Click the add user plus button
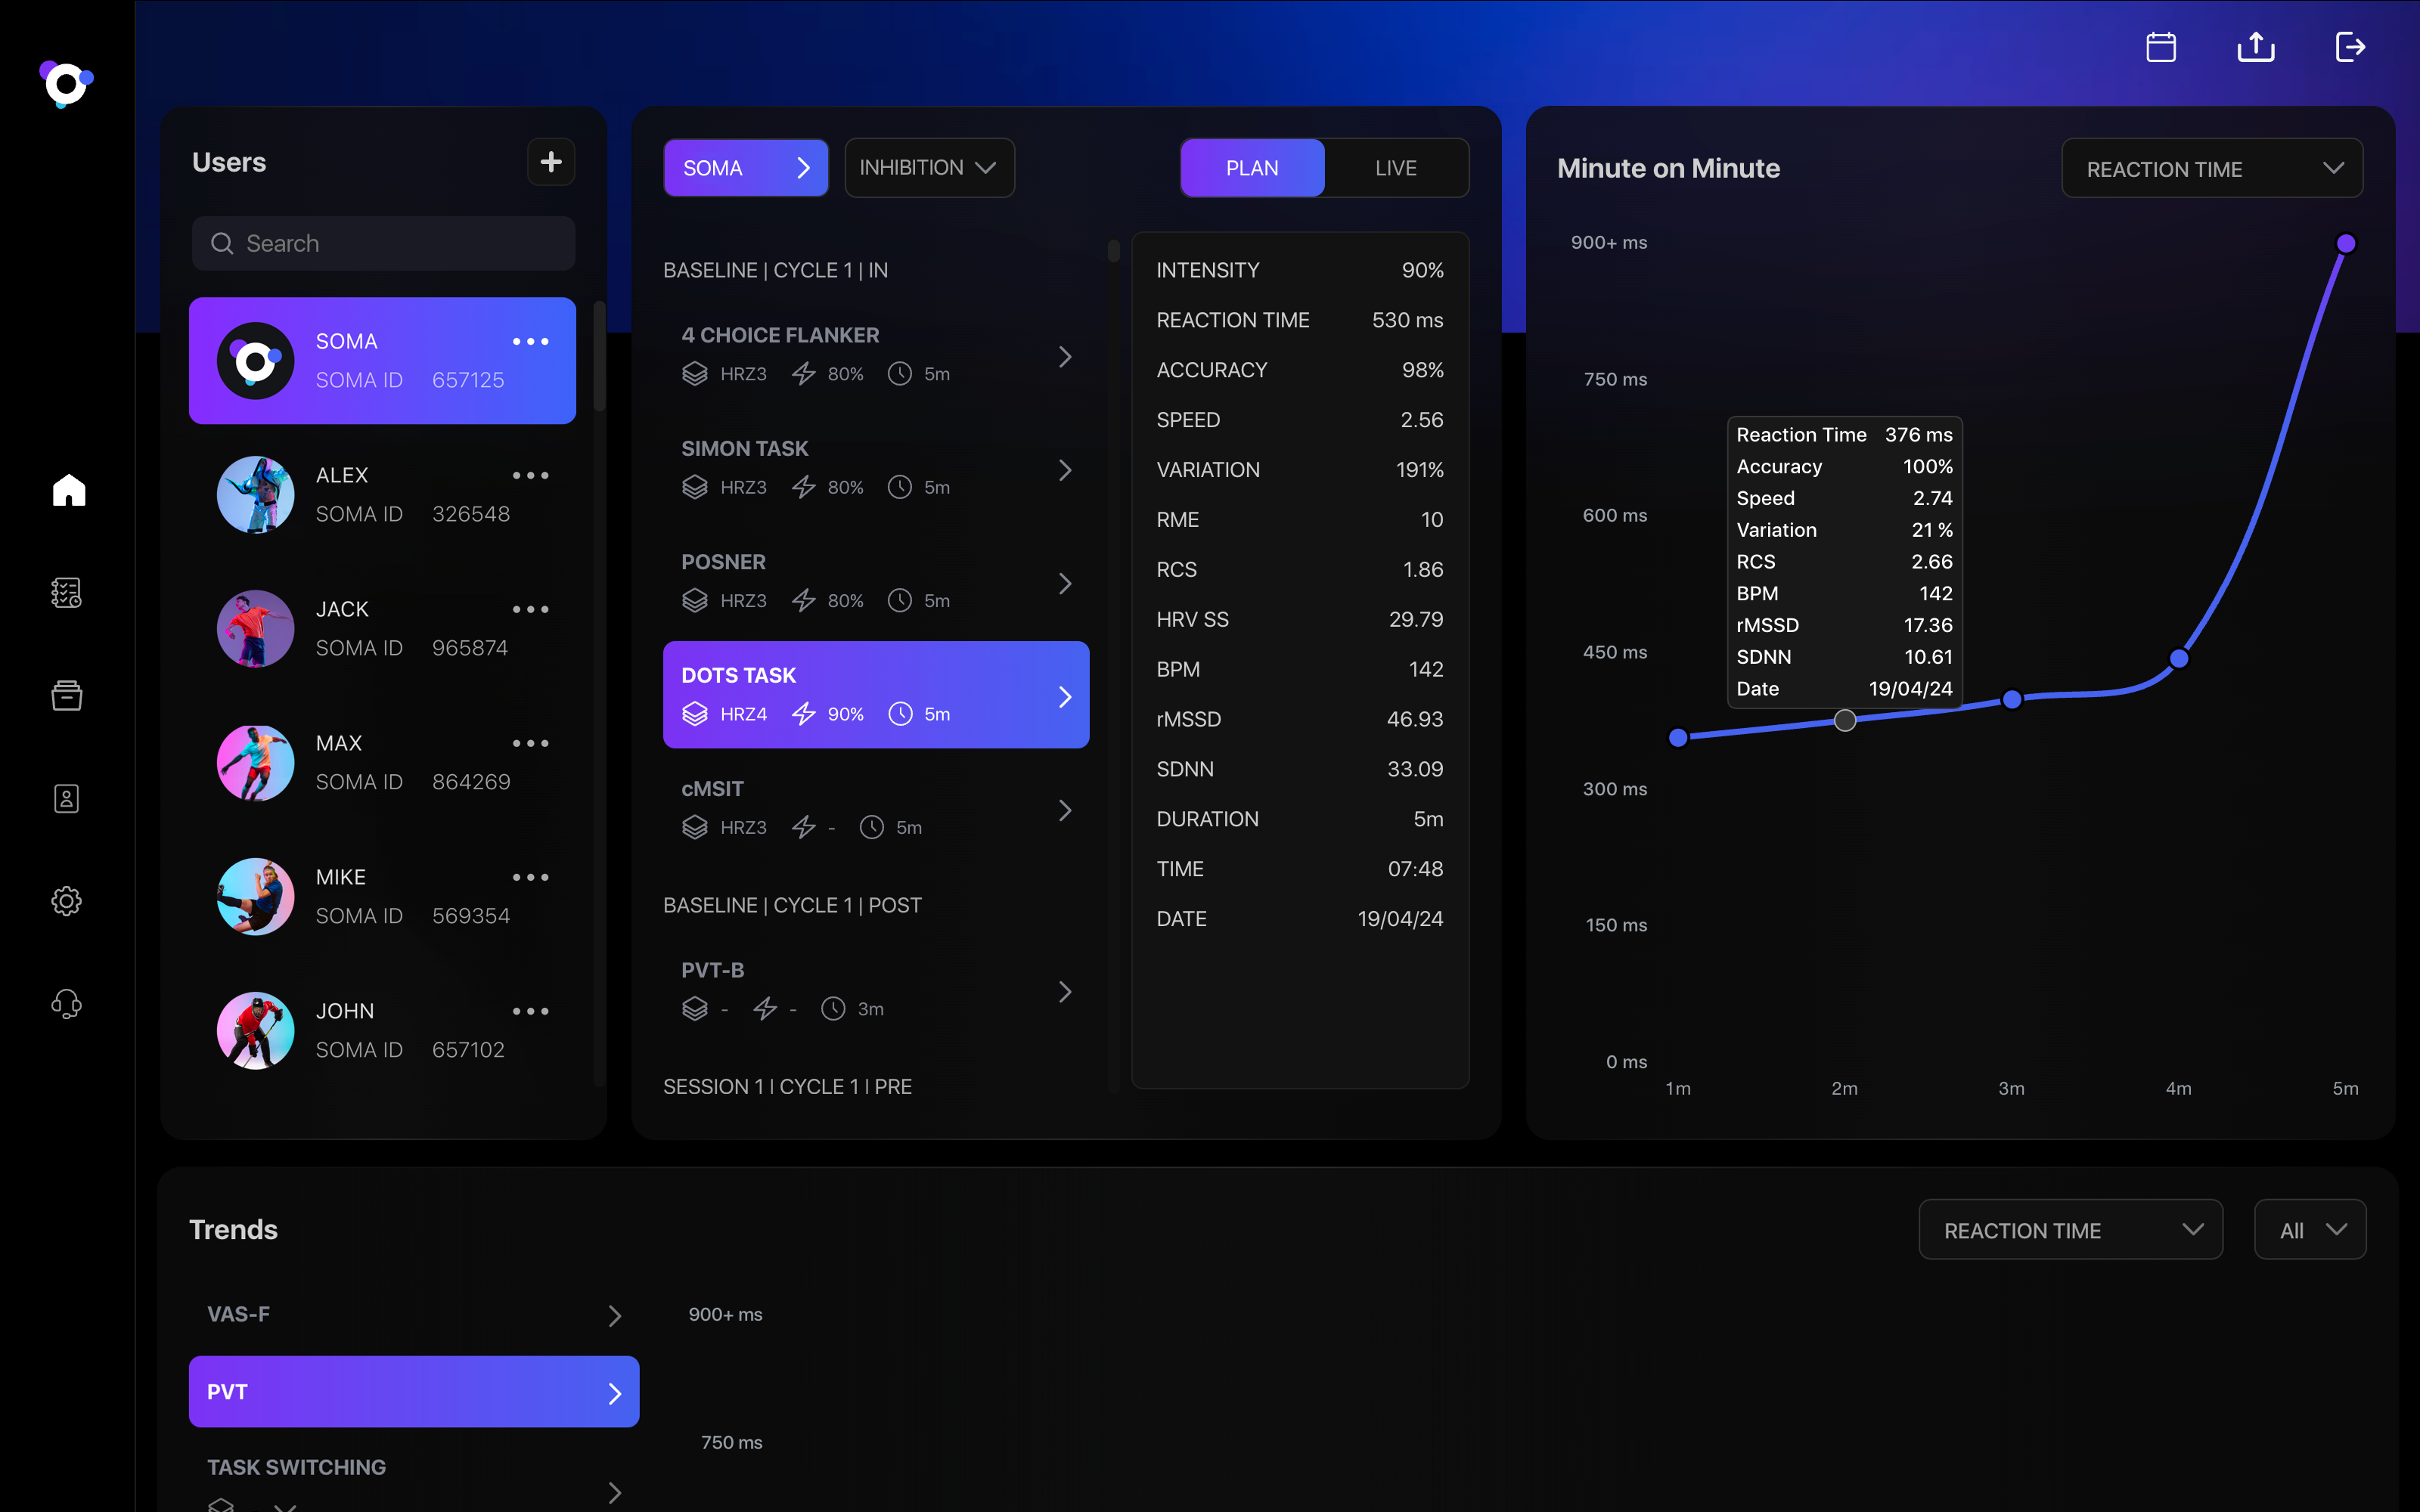Image resolution: width=2420 pixels, height=1512 pixels. (550, 162)
